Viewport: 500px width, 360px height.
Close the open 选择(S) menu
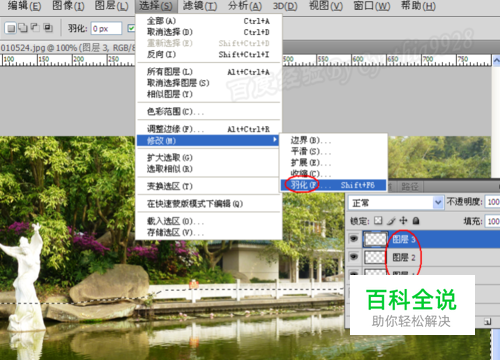click(x=156, y=6)
